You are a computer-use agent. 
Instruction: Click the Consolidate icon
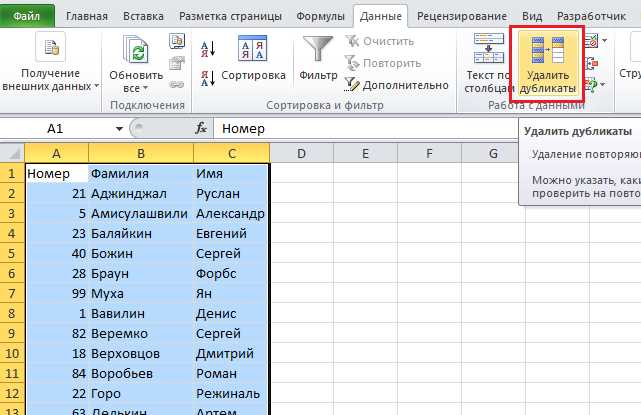click(x=592, y=63)
